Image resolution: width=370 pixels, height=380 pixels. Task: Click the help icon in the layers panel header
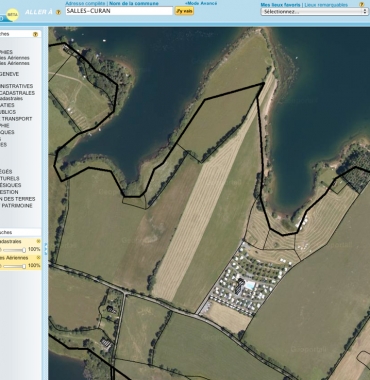pos(35,34)
